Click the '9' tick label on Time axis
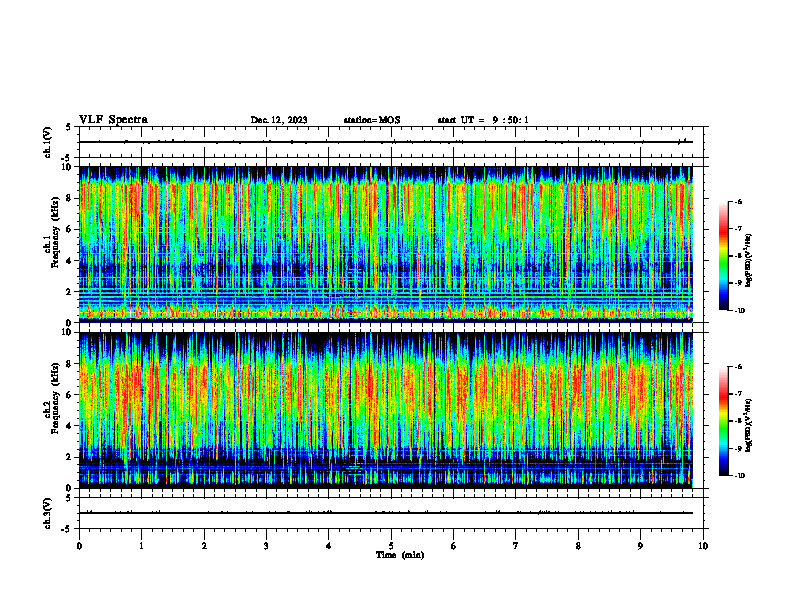The width and height of the screenshot is (792, 612). [x=640, y=546]
